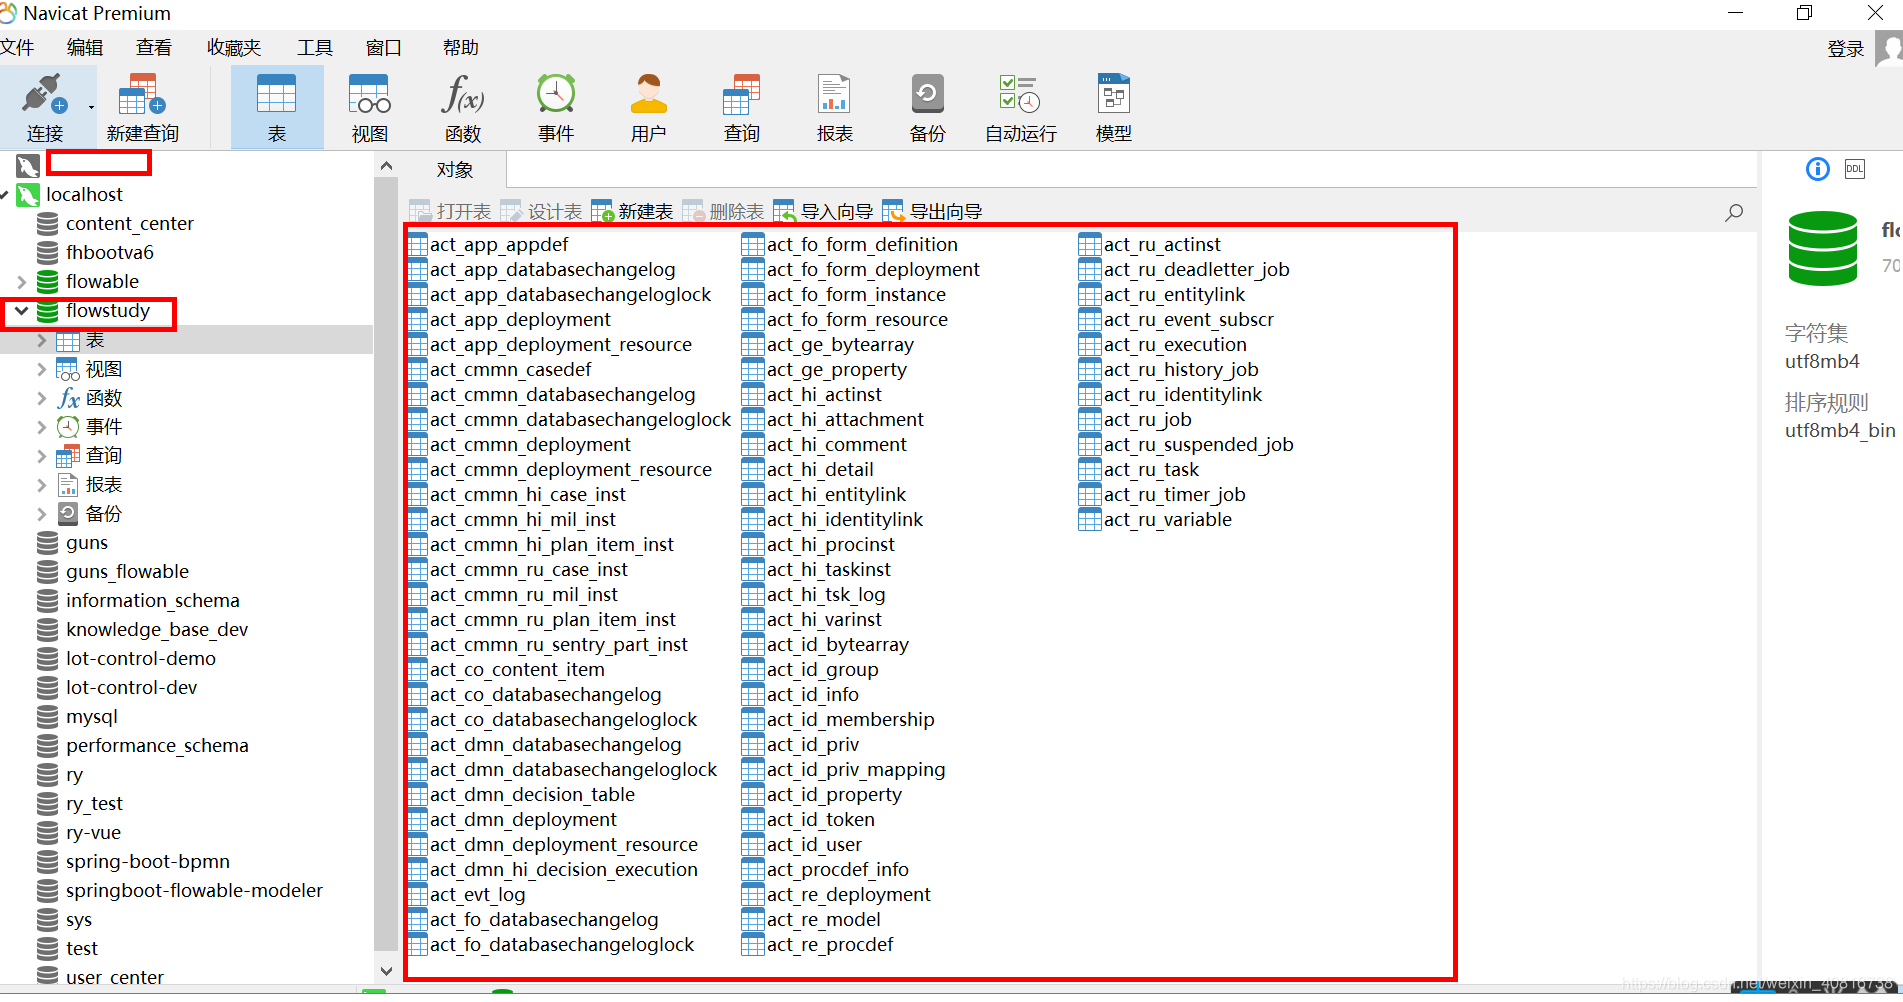1903x1002 pixels.
Task: Expand the 报表 node under flowstudy
Action: pyautogui.click(x=41, y=485)
